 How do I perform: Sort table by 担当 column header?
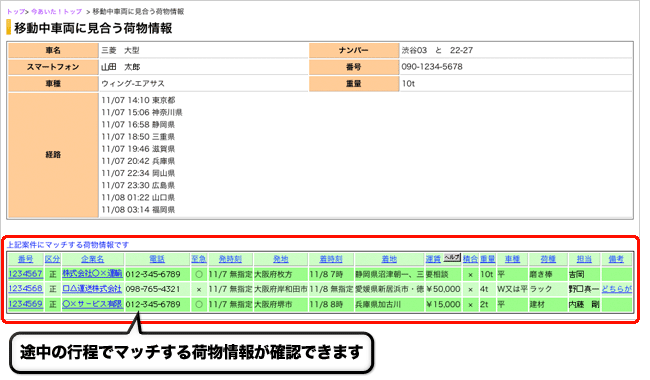point(584,259)
